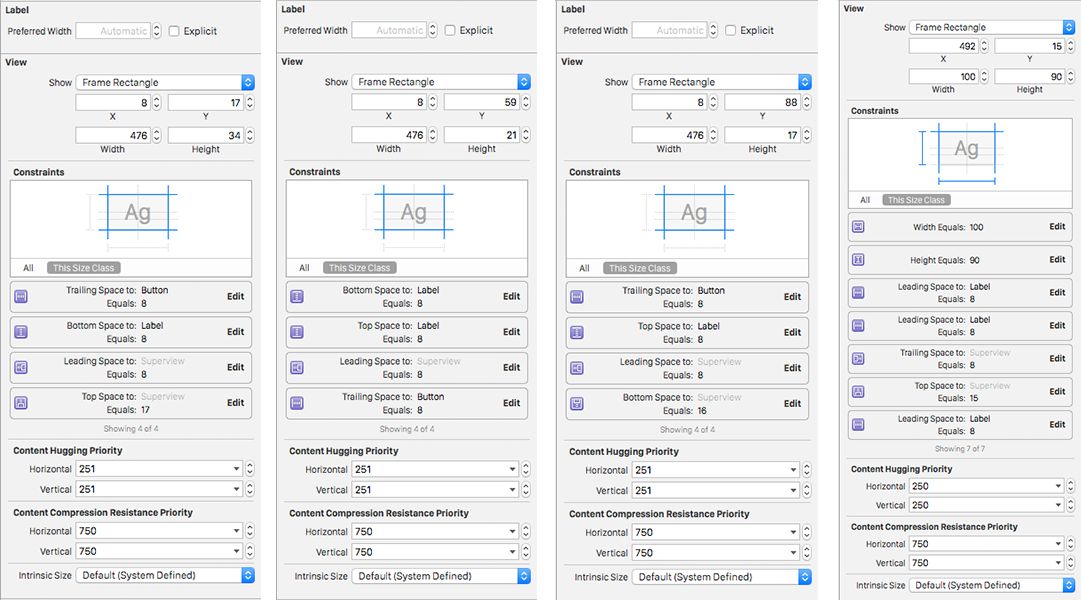Select All constraints tab in rightmost panel

865,200
